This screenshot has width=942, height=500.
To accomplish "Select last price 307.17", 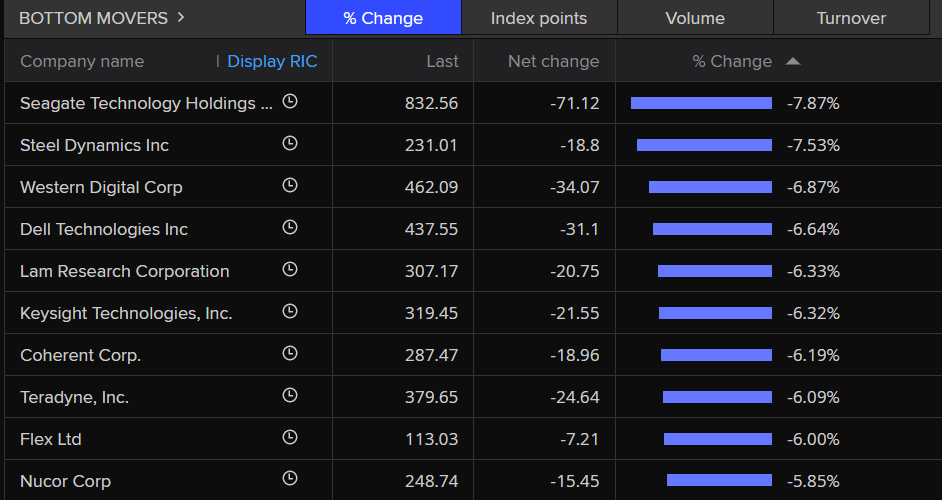I will (x=431, y=271).
